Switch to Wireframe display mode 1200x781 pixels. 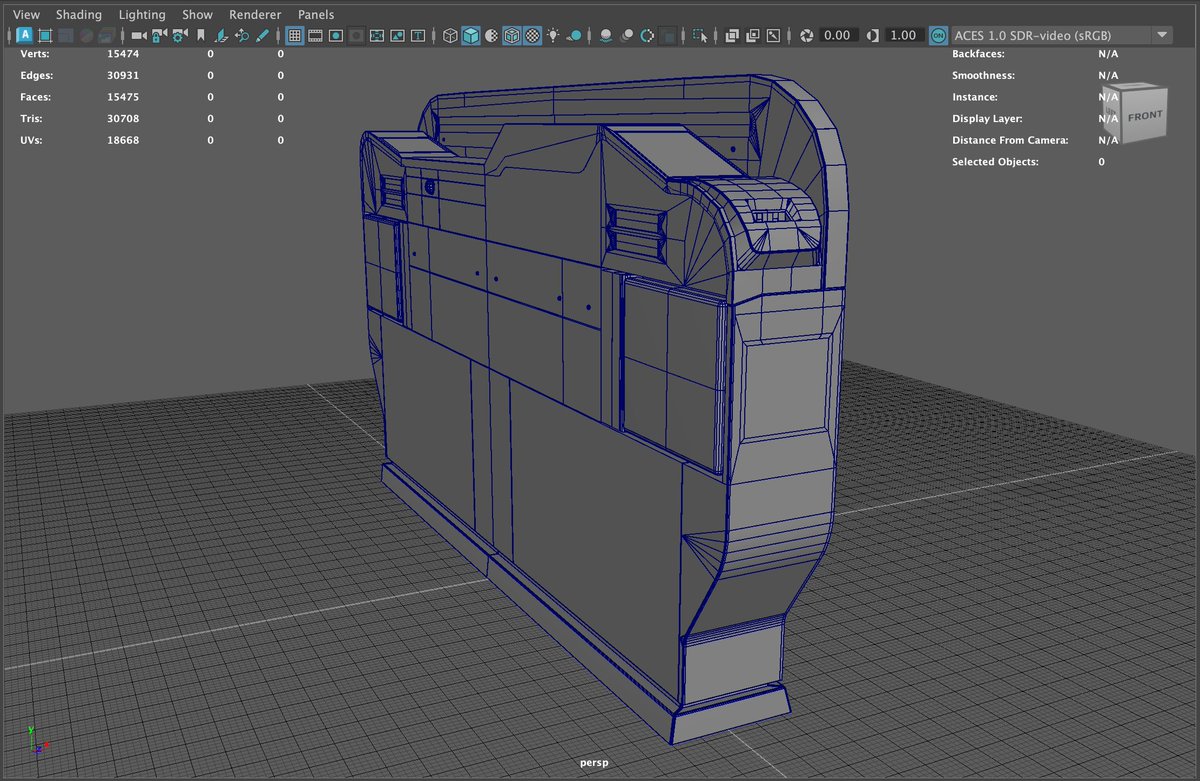pos(450,35)
